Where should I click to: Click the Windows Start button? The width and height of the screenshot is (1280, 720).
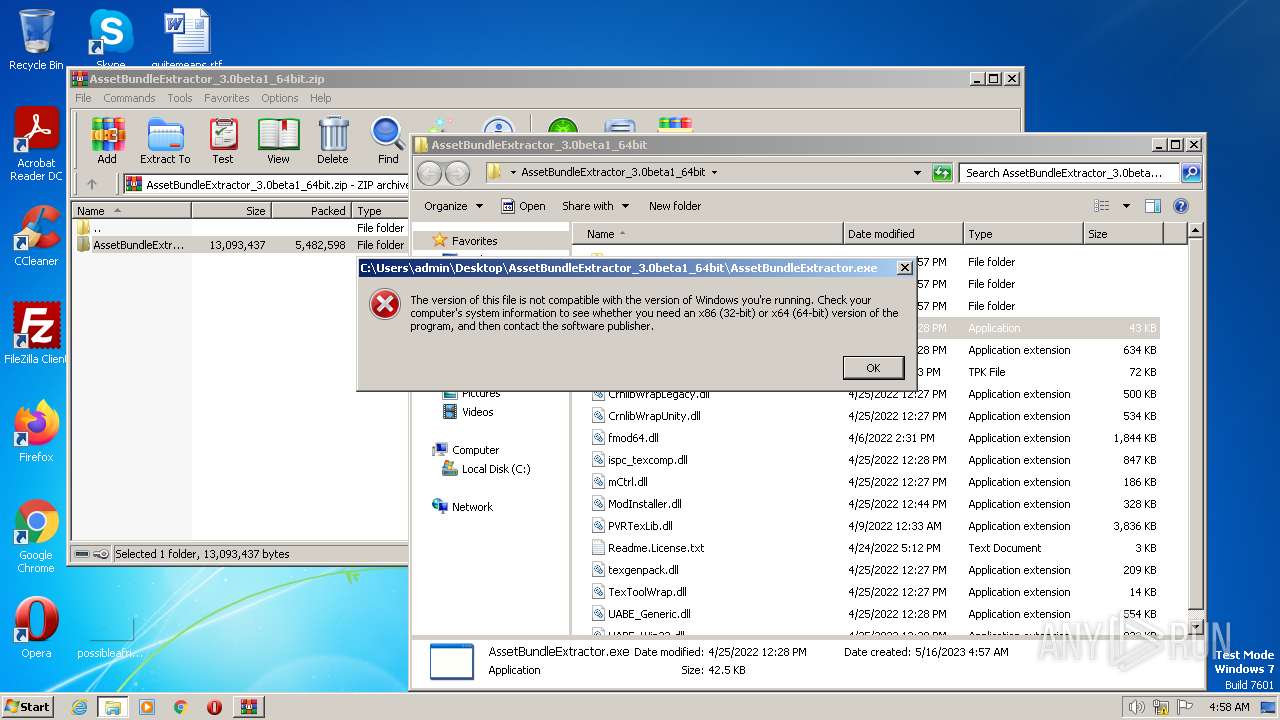tap(28, 706)
